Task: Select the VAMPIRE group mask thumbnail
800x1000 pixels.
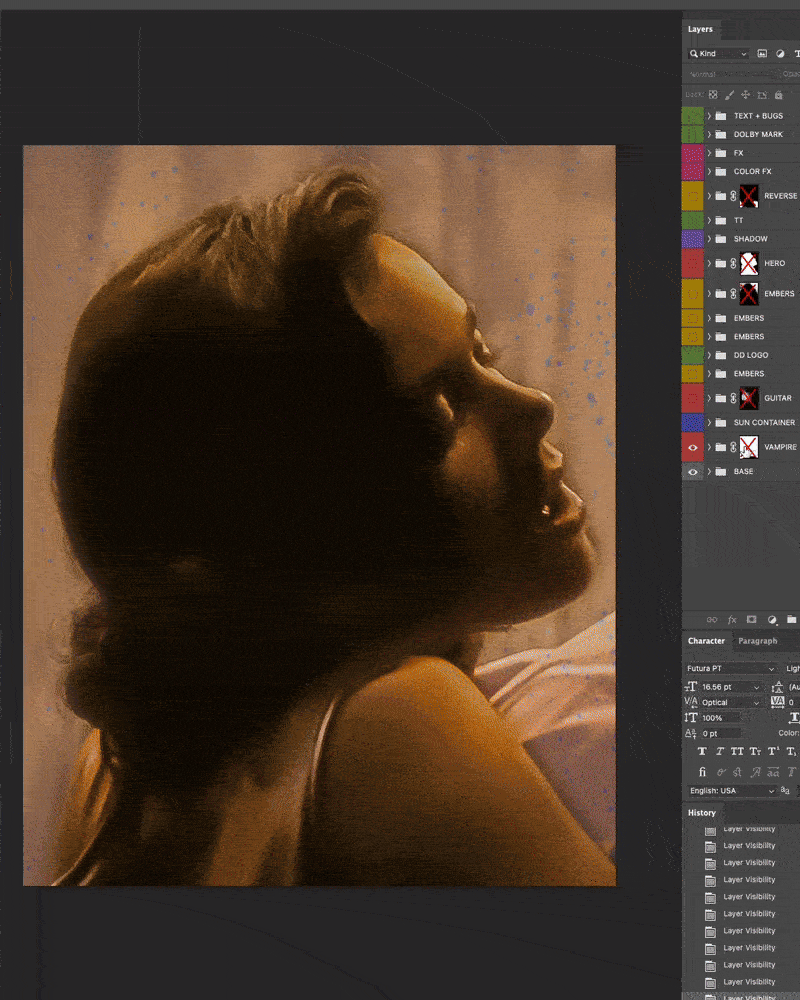Action: pyautogui.click(x=749, y=447)
